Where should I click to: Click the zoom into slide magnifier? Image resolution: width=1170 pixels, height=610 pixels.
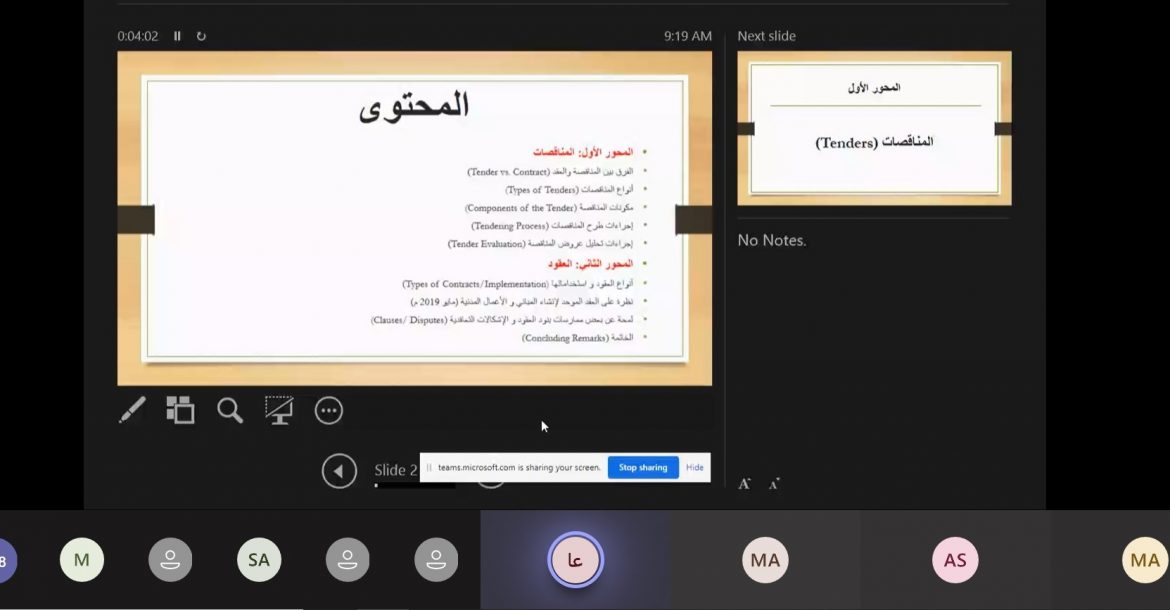pos(230,410)
